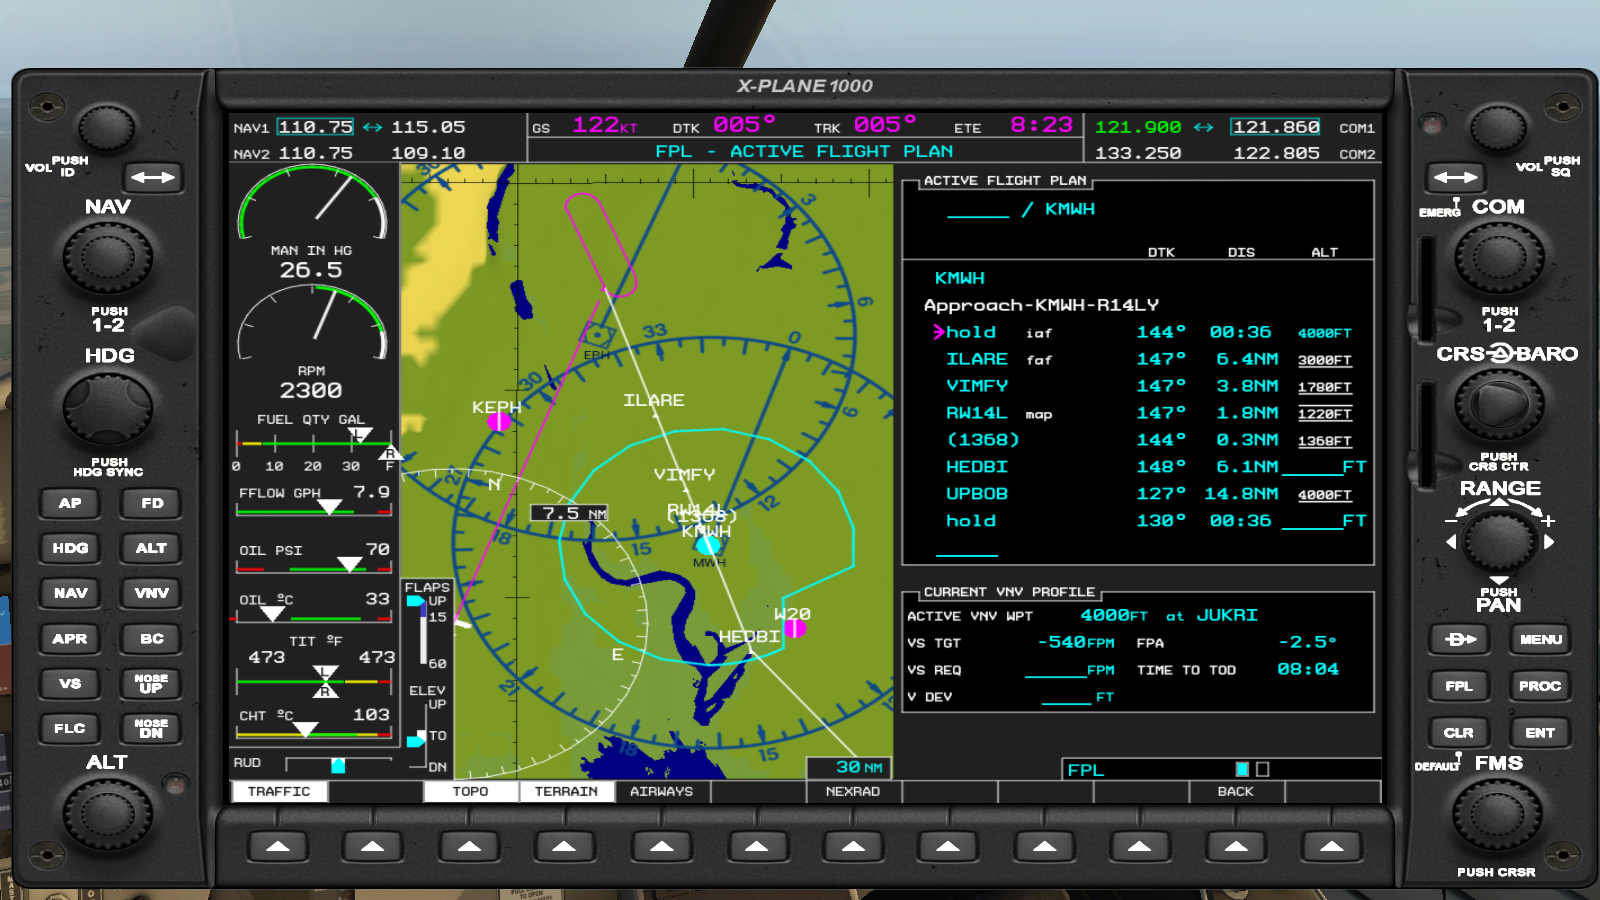Toggle the BC backcourse button
Screen dimensions: 1600x900
click(x=152, y=639)
